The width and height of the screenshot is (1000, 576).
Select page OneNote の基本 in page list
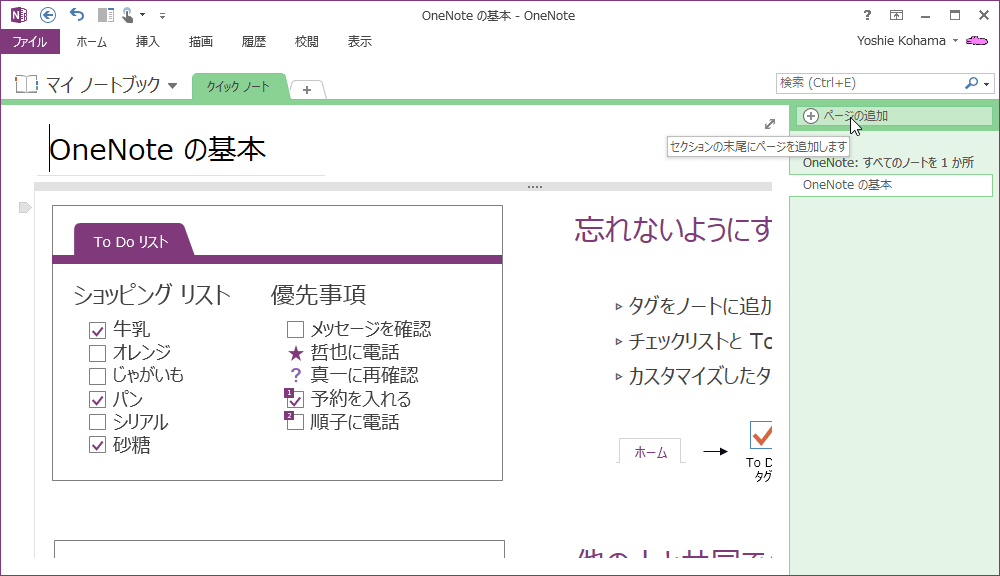tap(891, 185)
